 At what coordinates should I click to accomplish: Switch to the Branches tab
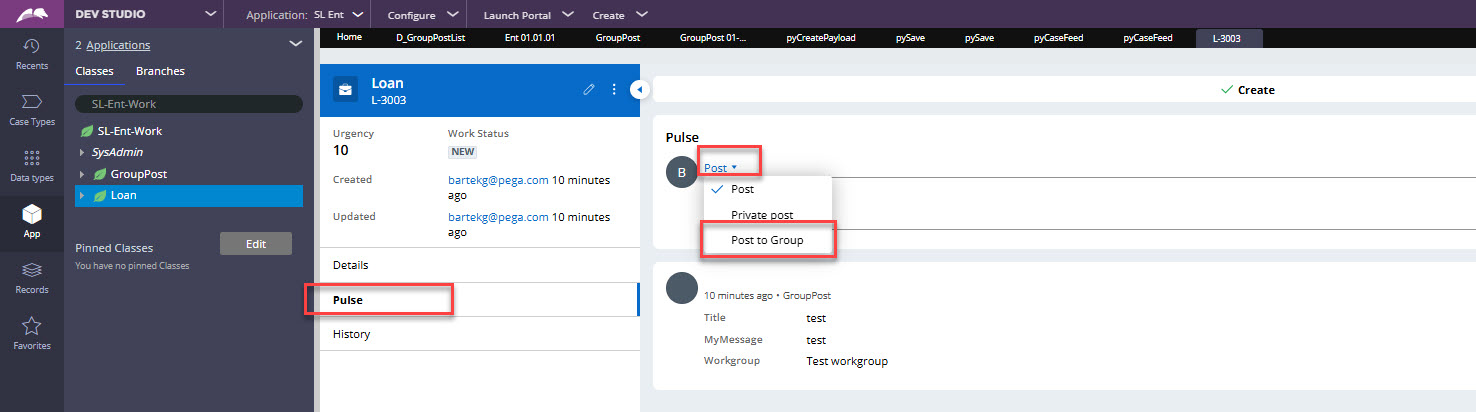pos(160,71)
